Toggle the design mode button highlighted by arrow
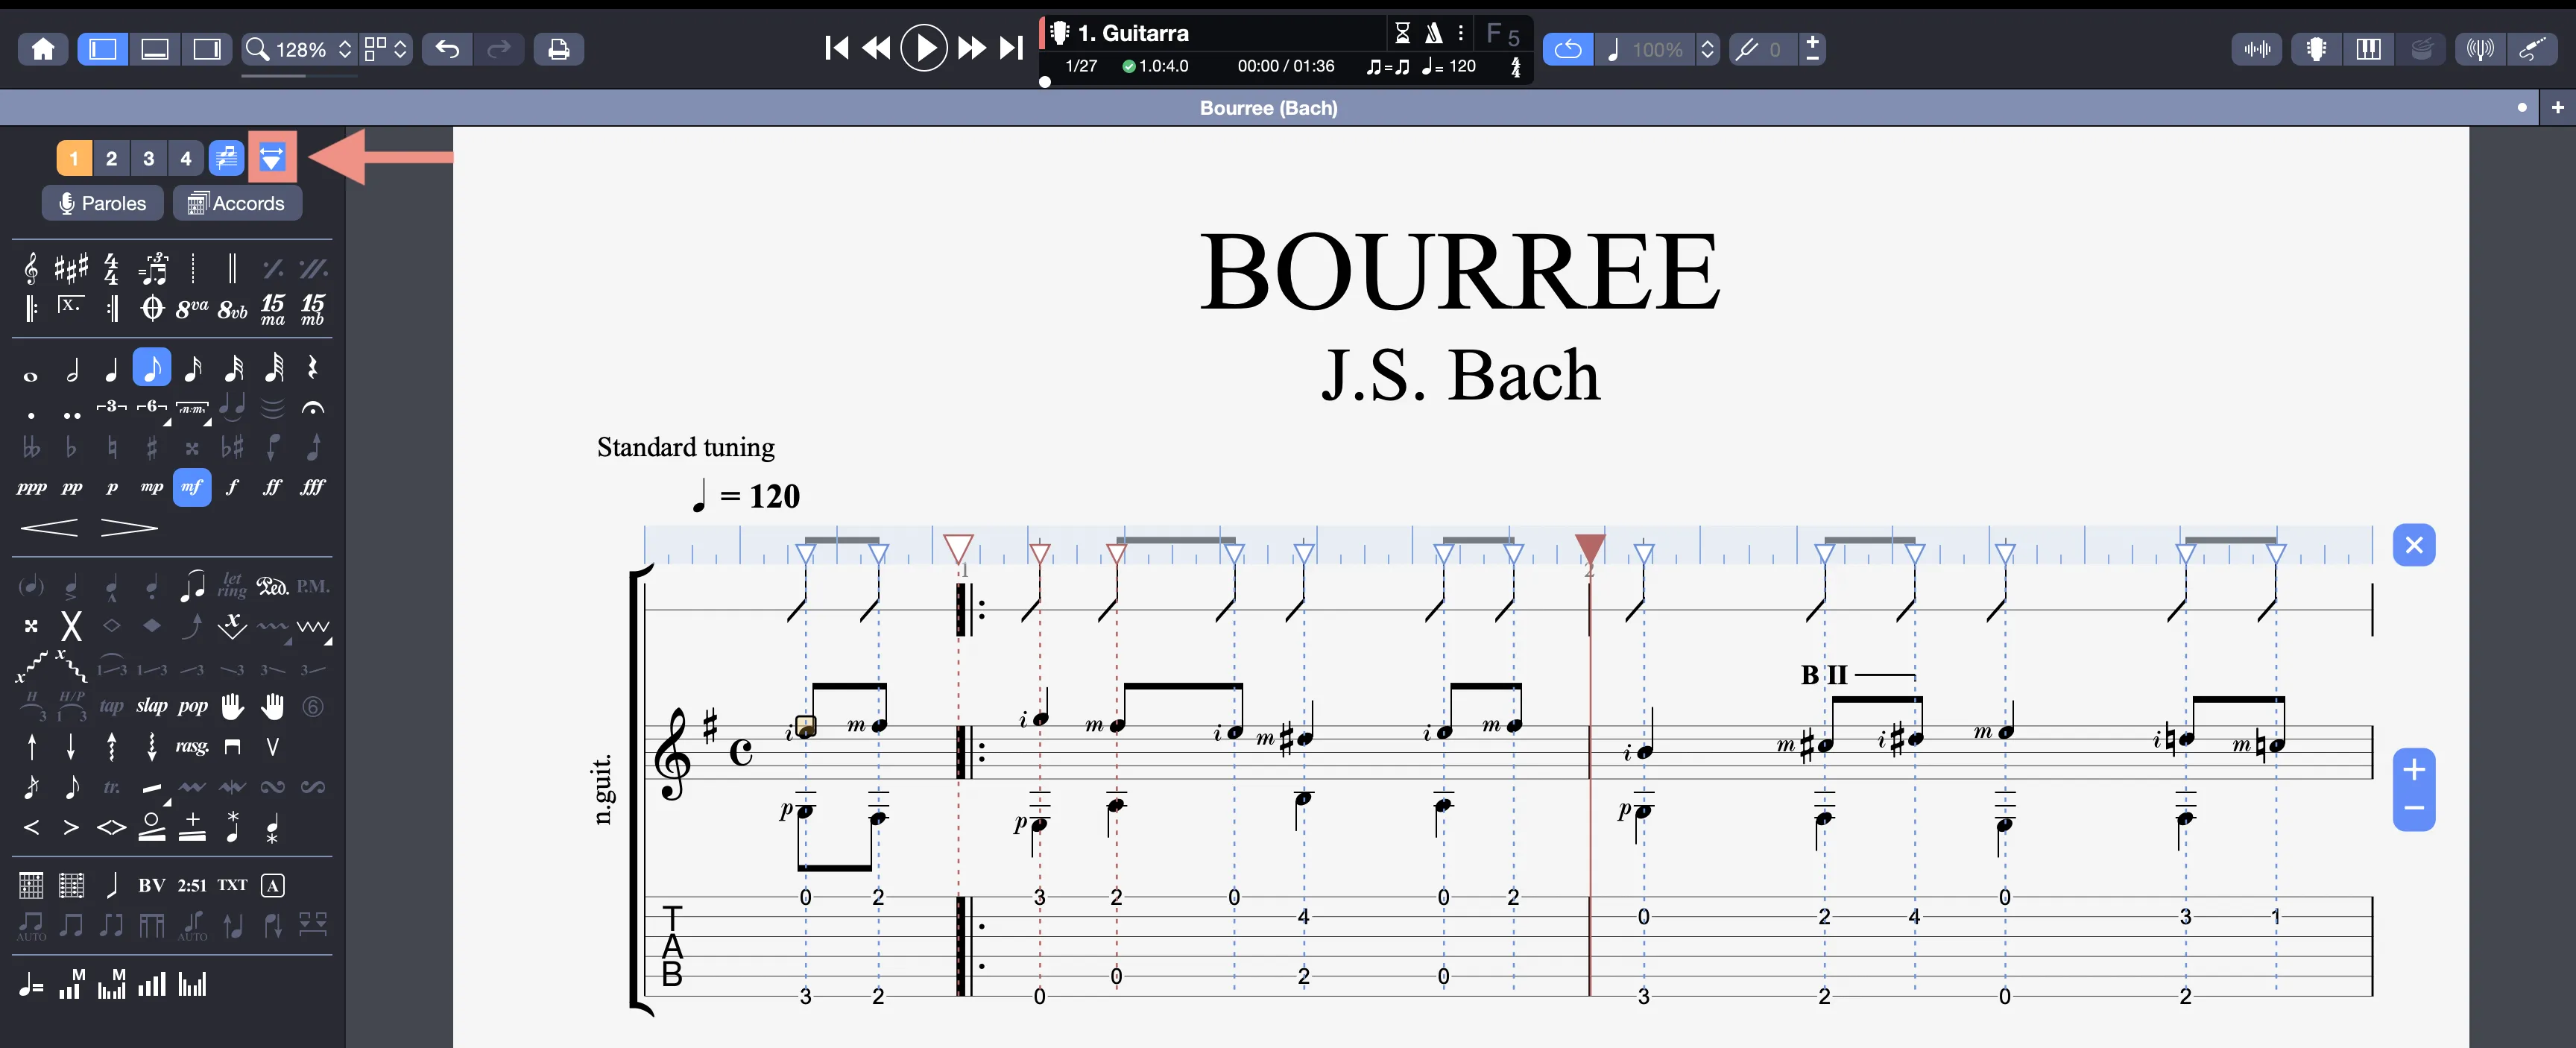 point(272,157)
